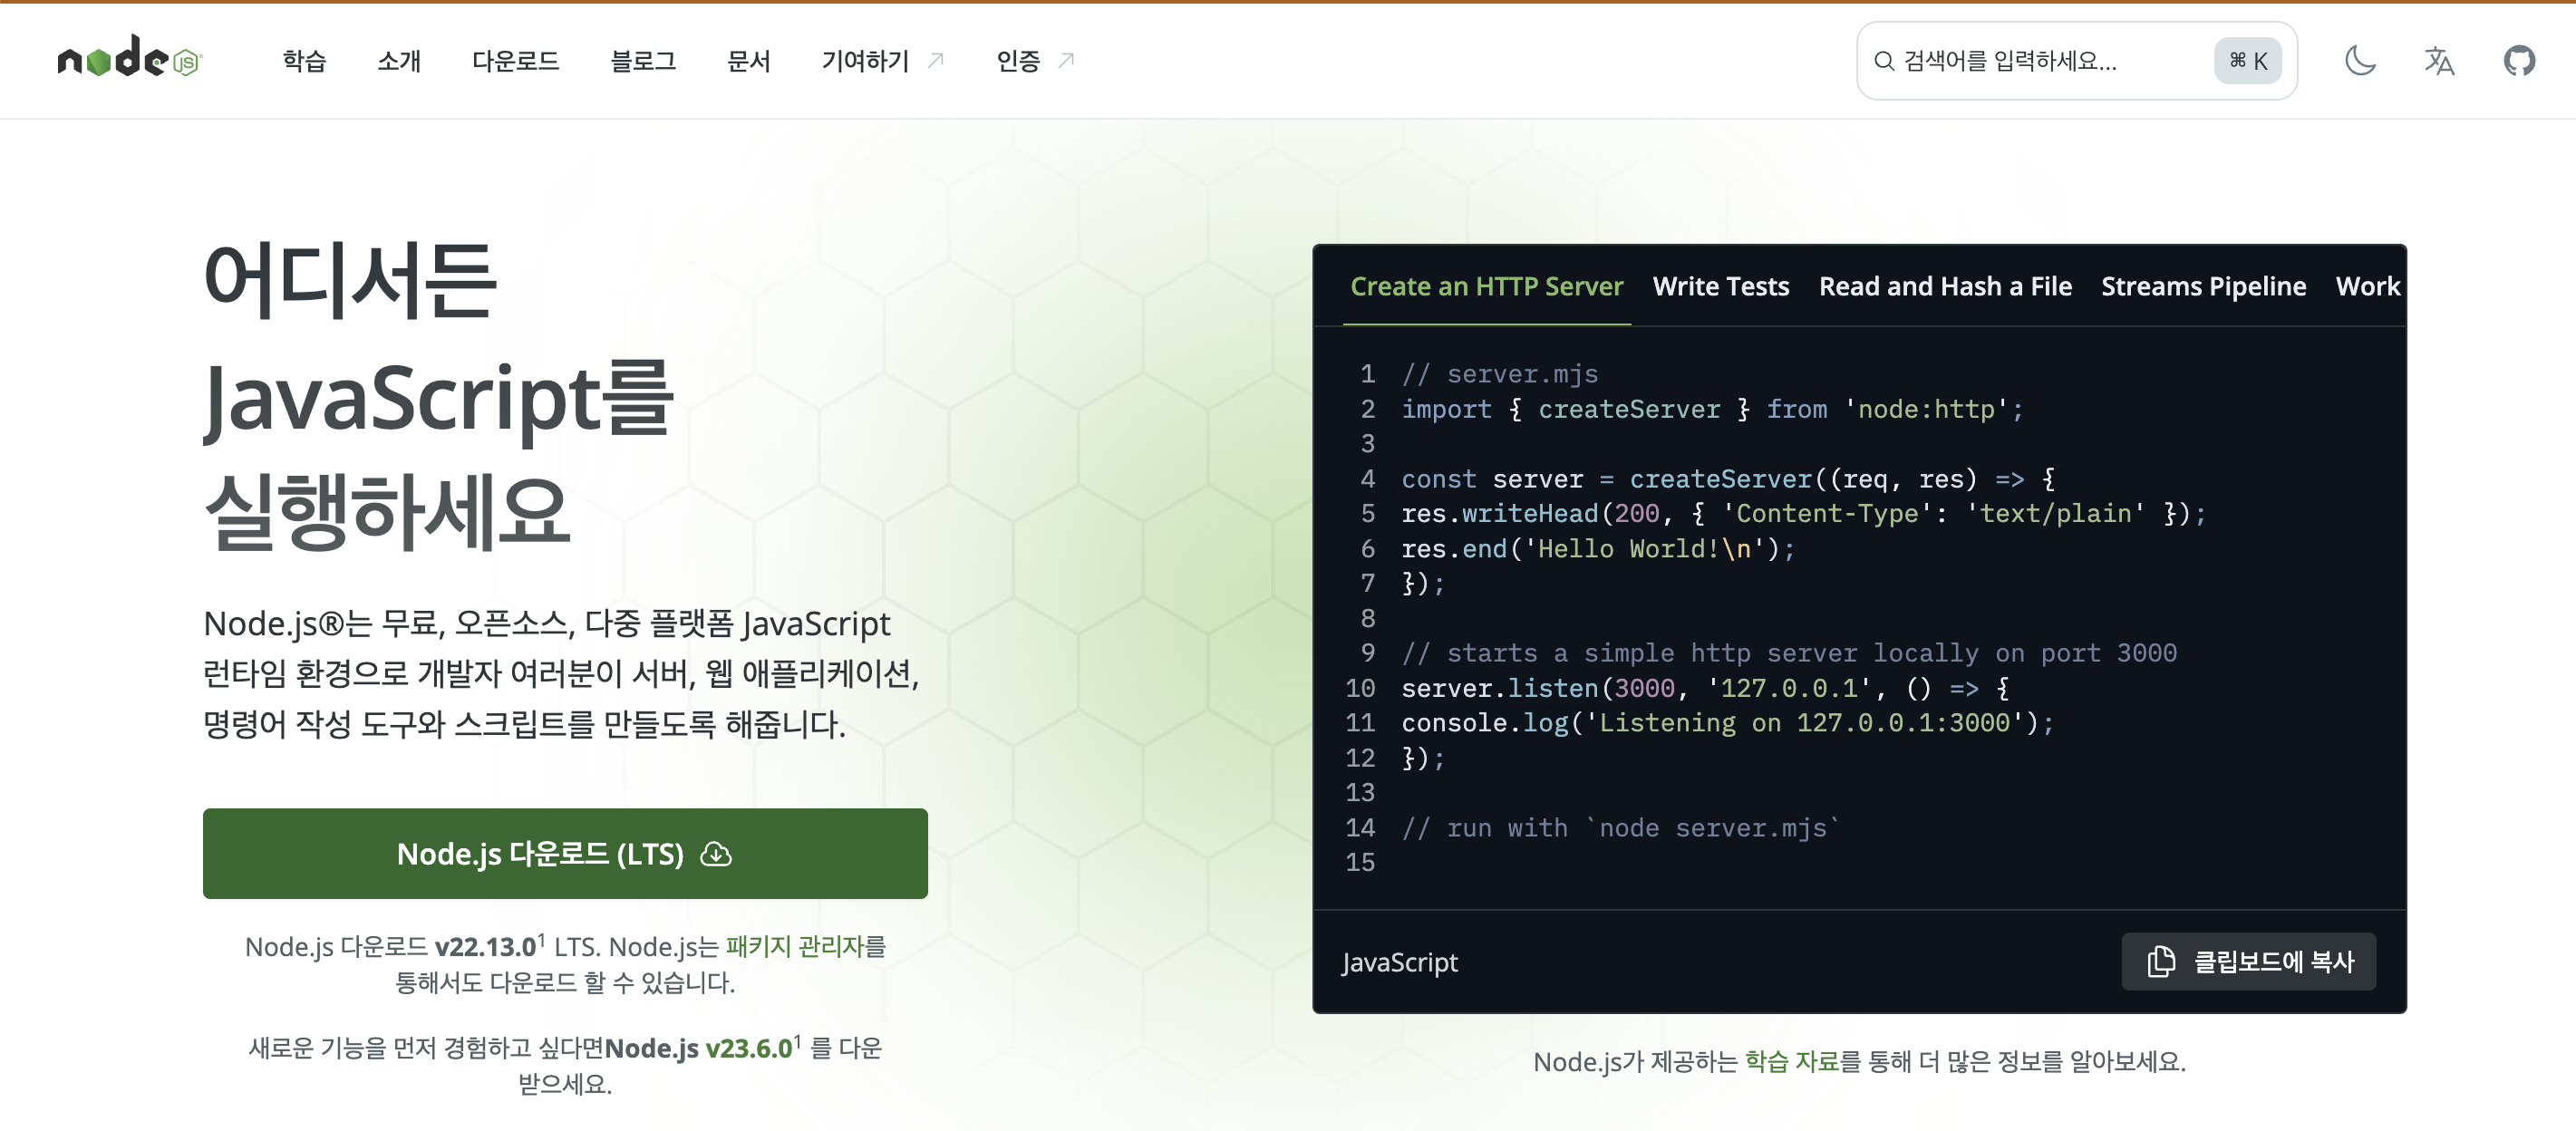The width and height of the screenshot is (2576, 1131).
Task: Switch to Streams Pipeline tab
Action: point(2203,286)
